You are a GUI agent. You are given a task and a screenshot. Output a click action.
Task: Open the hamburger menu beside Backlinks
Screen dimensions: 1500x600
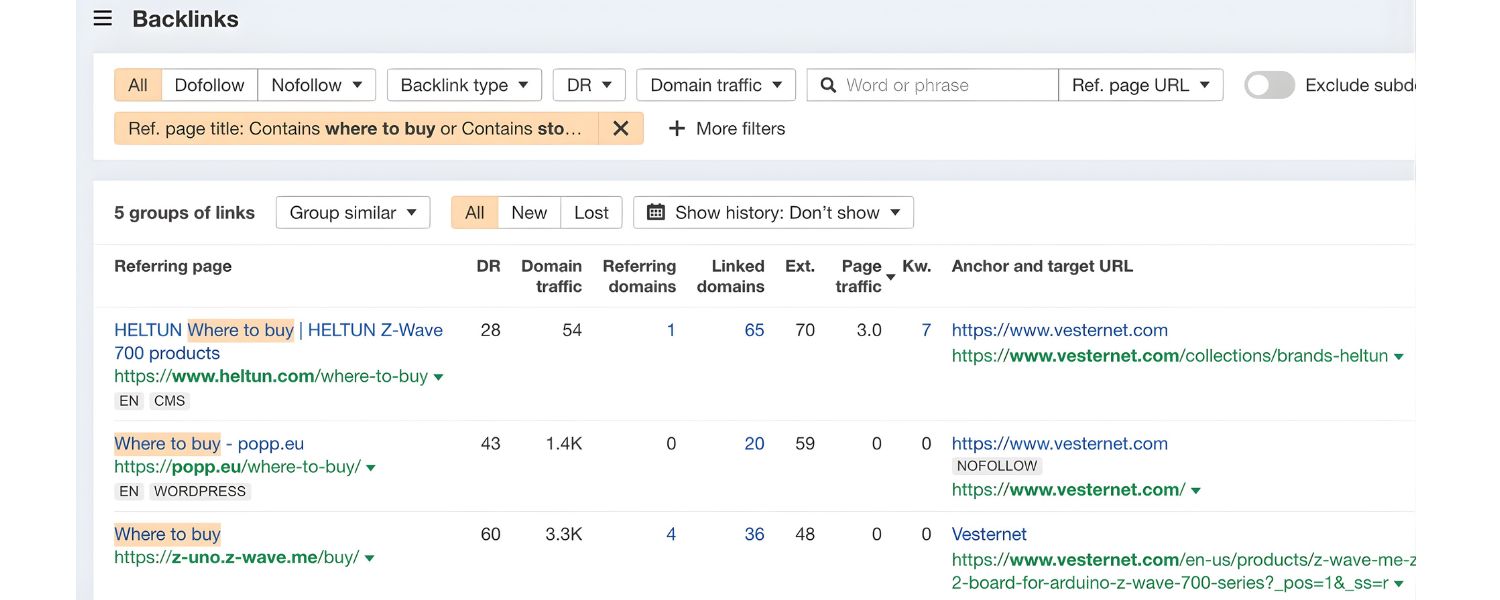point(102,19)
